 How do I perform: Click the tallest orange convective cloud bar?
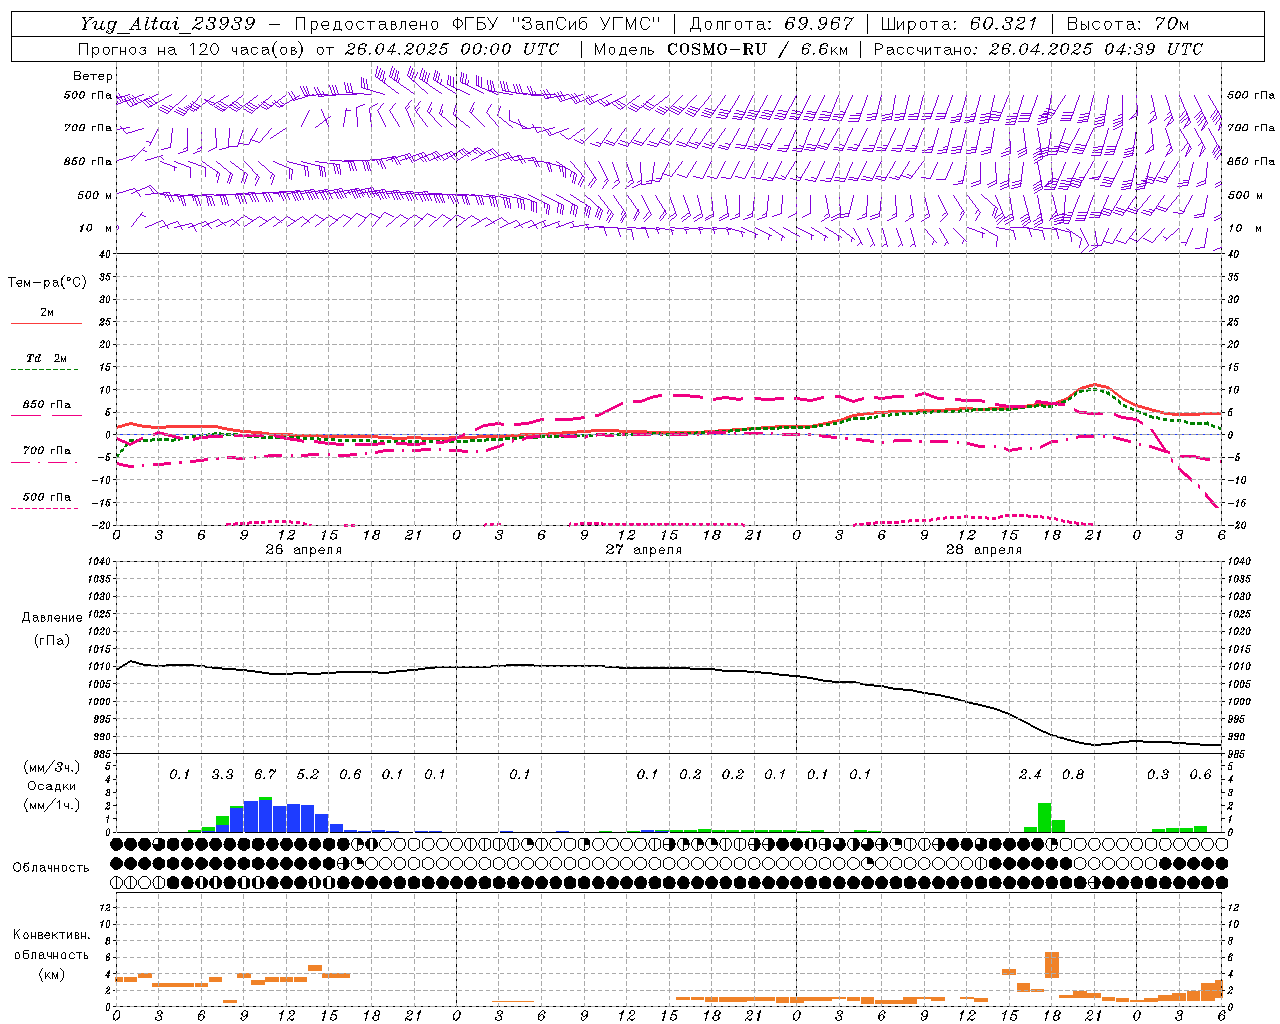pyautogui.click(x=1051, y=965)
